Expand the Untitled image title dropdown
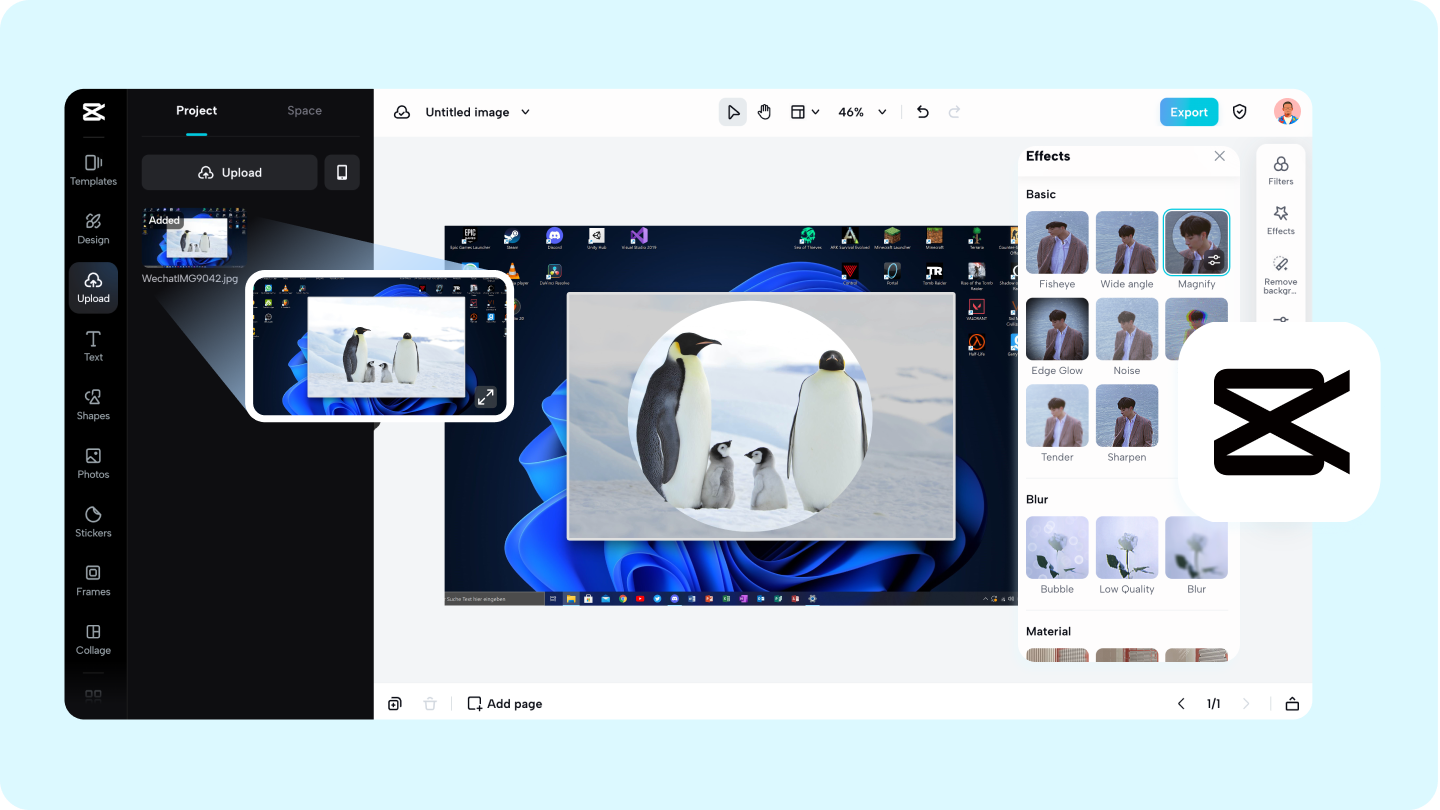 [x=524, y=112]
